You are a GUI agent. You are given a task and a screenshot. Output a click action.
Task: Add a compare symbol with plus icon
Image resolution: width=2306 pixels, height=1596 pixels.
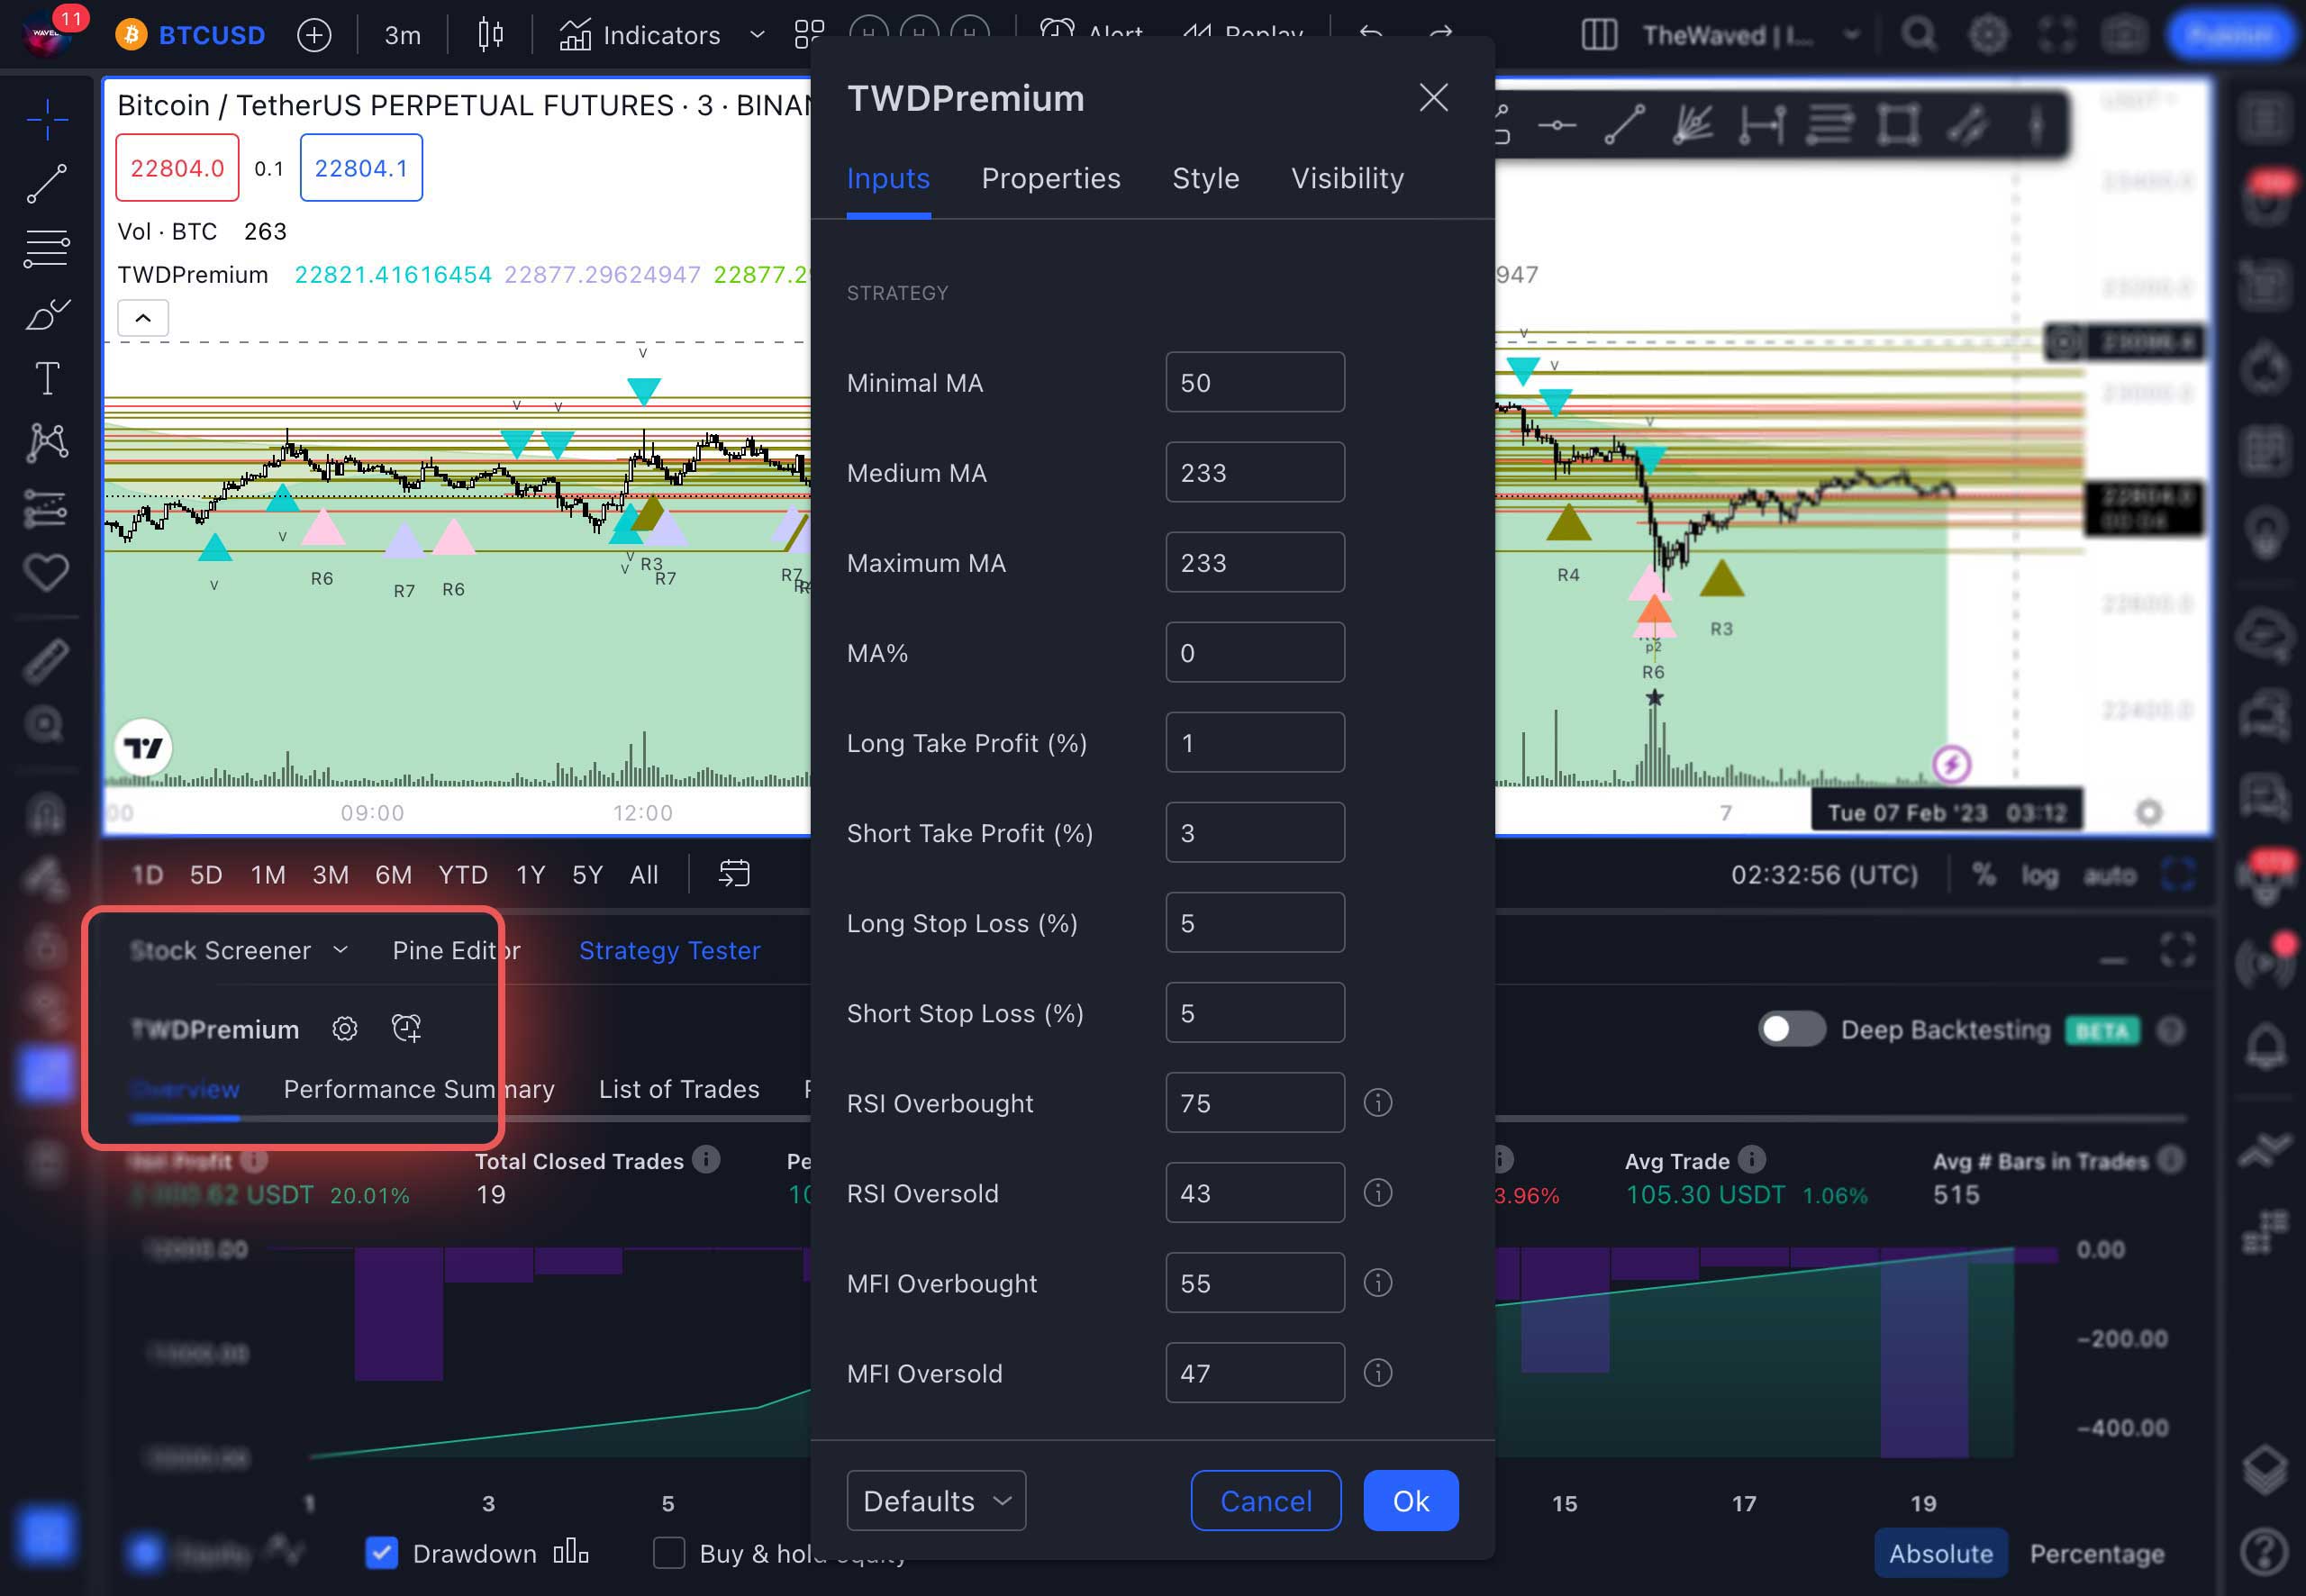coord(314,36)
